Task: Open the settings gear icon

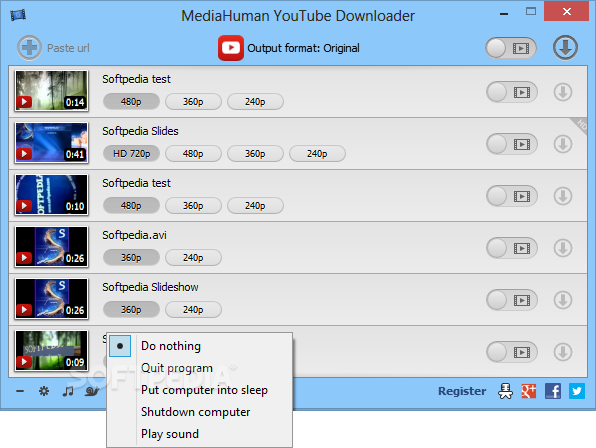Action: 44,391
